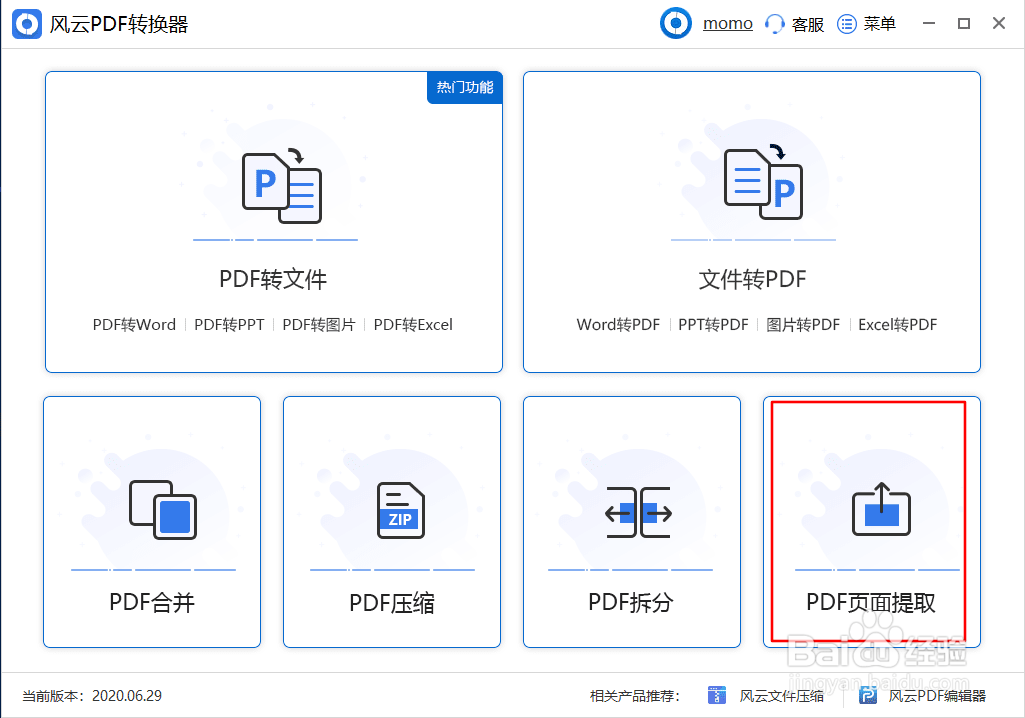Open the PDF转文件 card title
The width and height of the screenshot is (1025, 718).
(x=273, y=279)
